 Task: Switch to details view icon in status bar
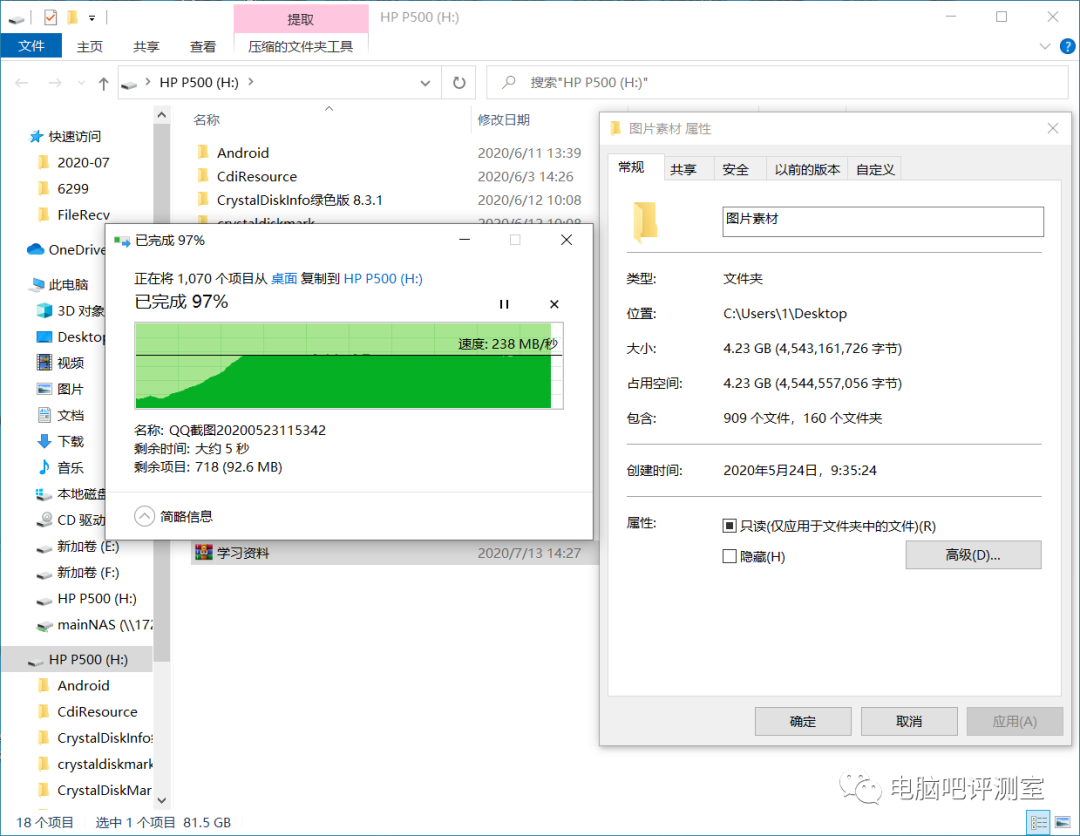pos(1038,822)
